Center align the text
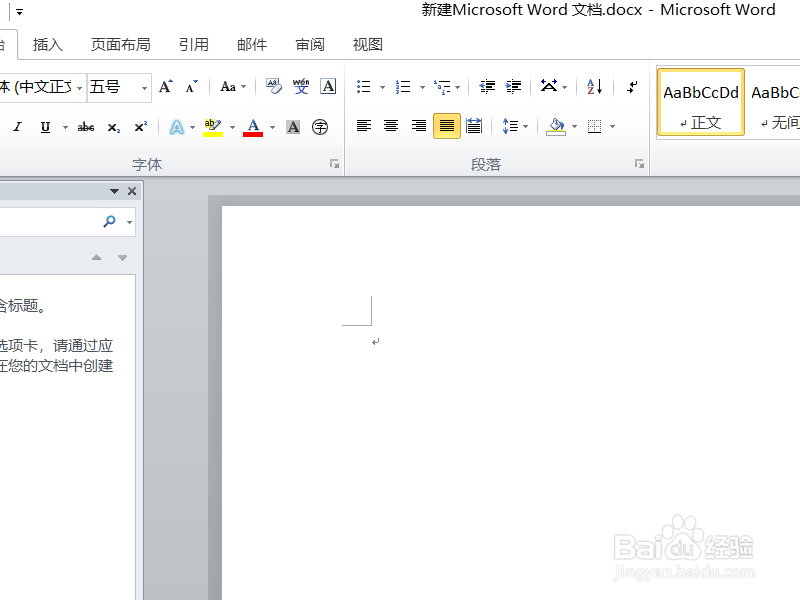The width and height of the screenshot is (800, 600). pos(391,126)
